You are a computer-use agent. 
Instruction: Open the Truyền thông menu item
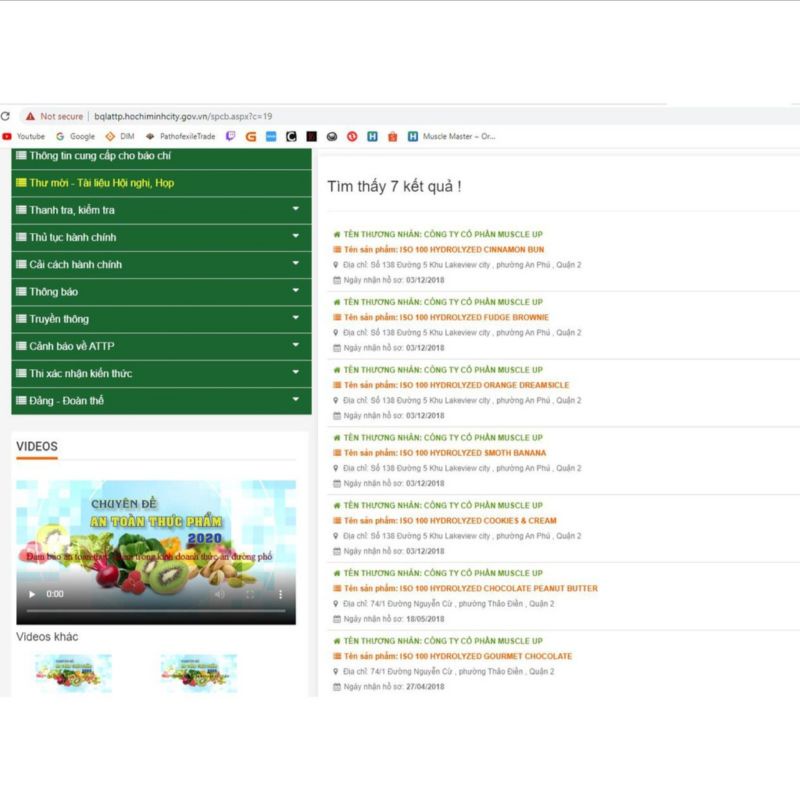pyautogui.click(x=161, y=319)
